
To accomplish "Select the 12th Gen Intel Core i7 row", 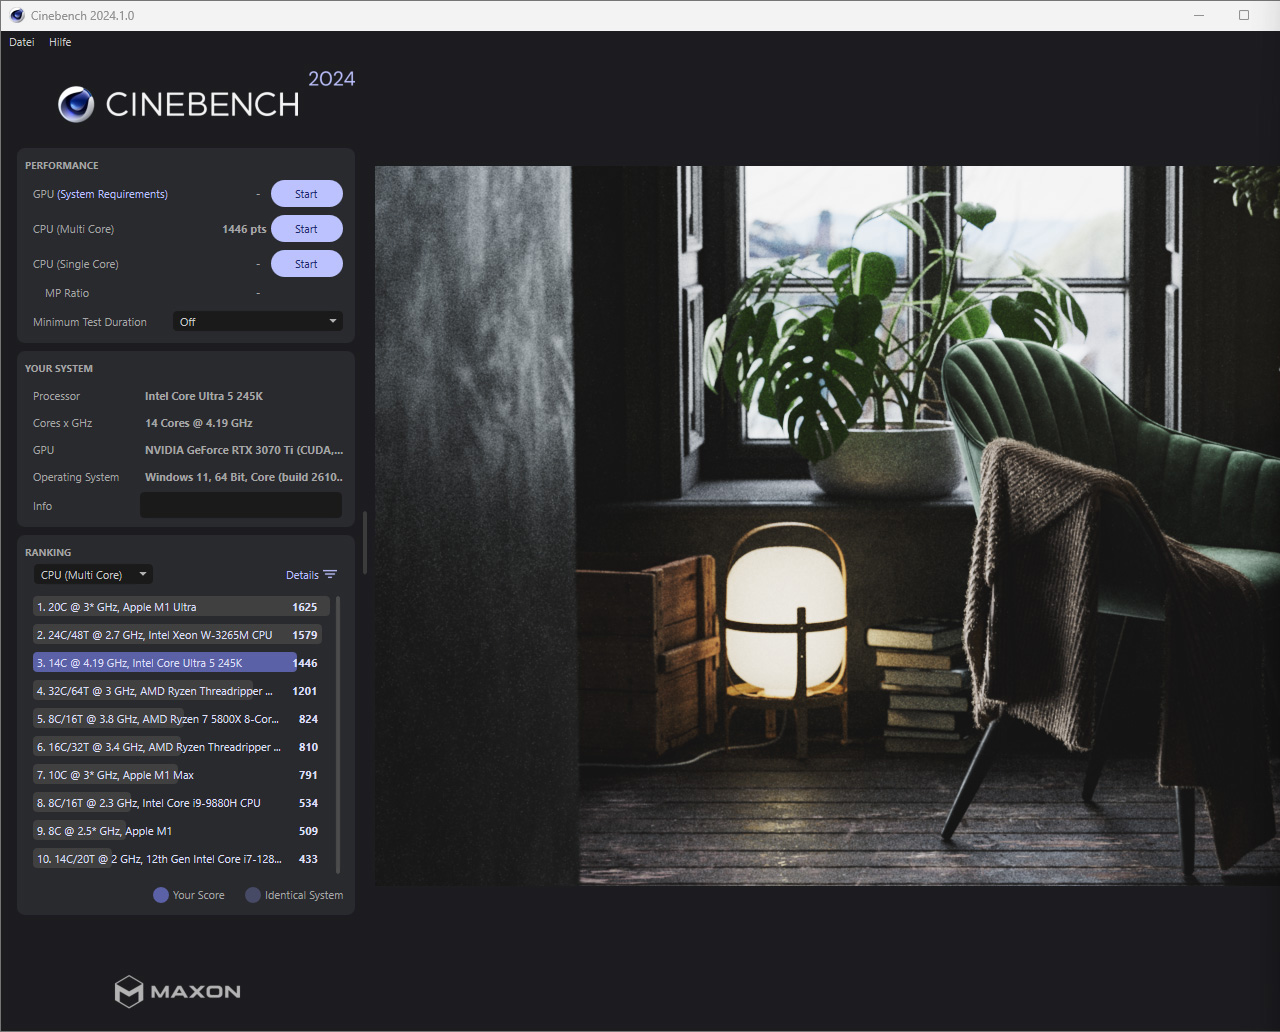I will [x=181, y=859].
